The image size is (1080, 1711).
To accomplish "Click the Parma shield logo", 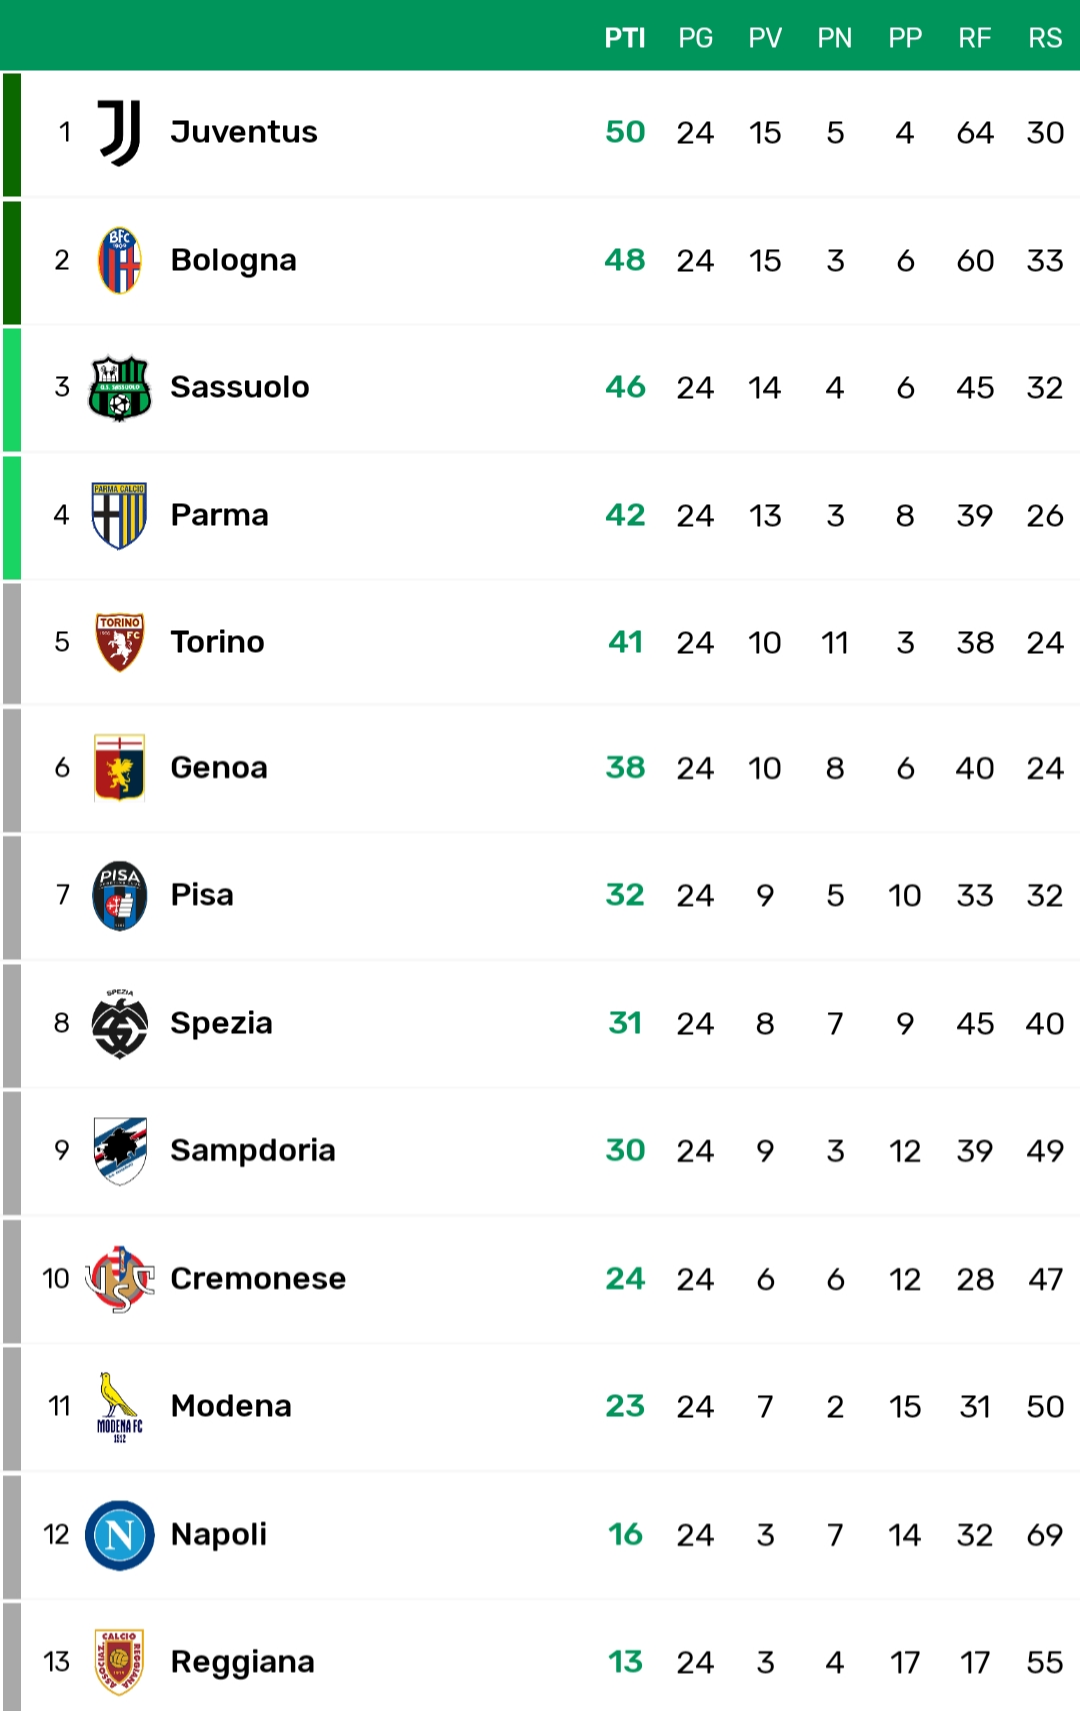I will tap(119, 515).
